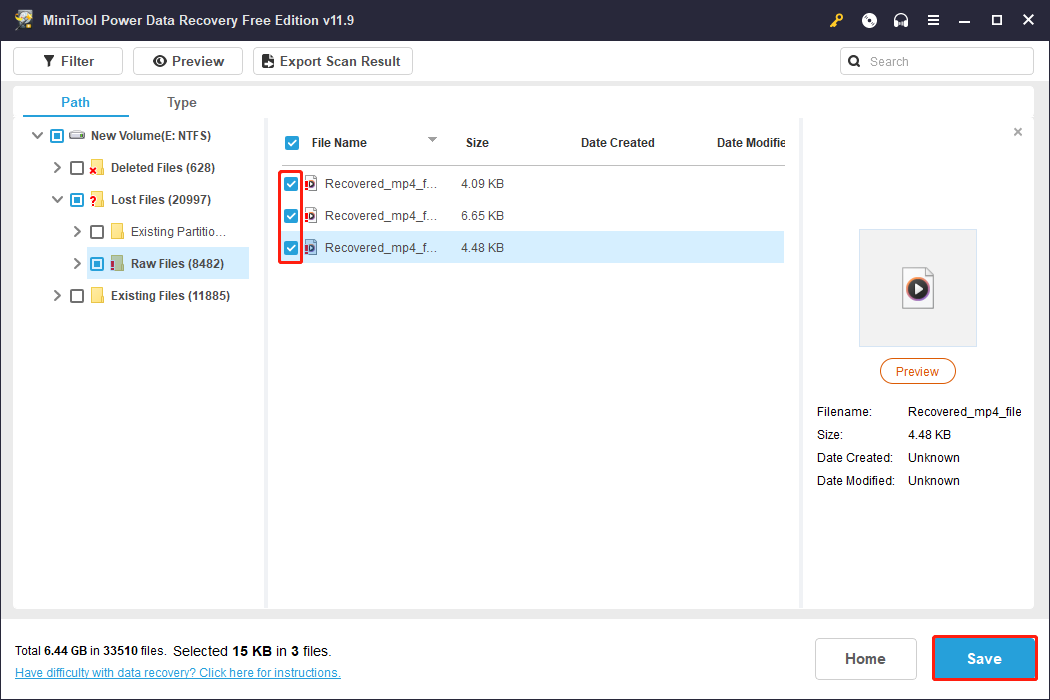
Task: Click the Lost Files folder icon
Action: [96, 200]
